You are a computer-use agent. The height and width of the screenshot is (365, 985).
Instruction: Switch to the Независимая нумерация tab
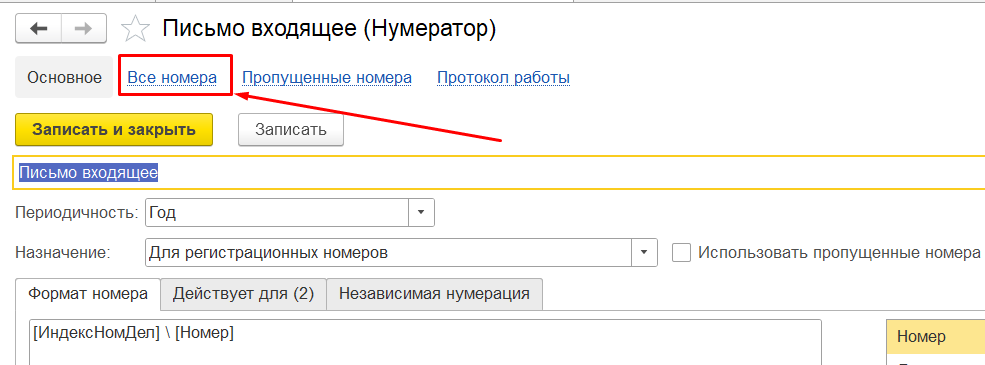[x=434, y=293]
